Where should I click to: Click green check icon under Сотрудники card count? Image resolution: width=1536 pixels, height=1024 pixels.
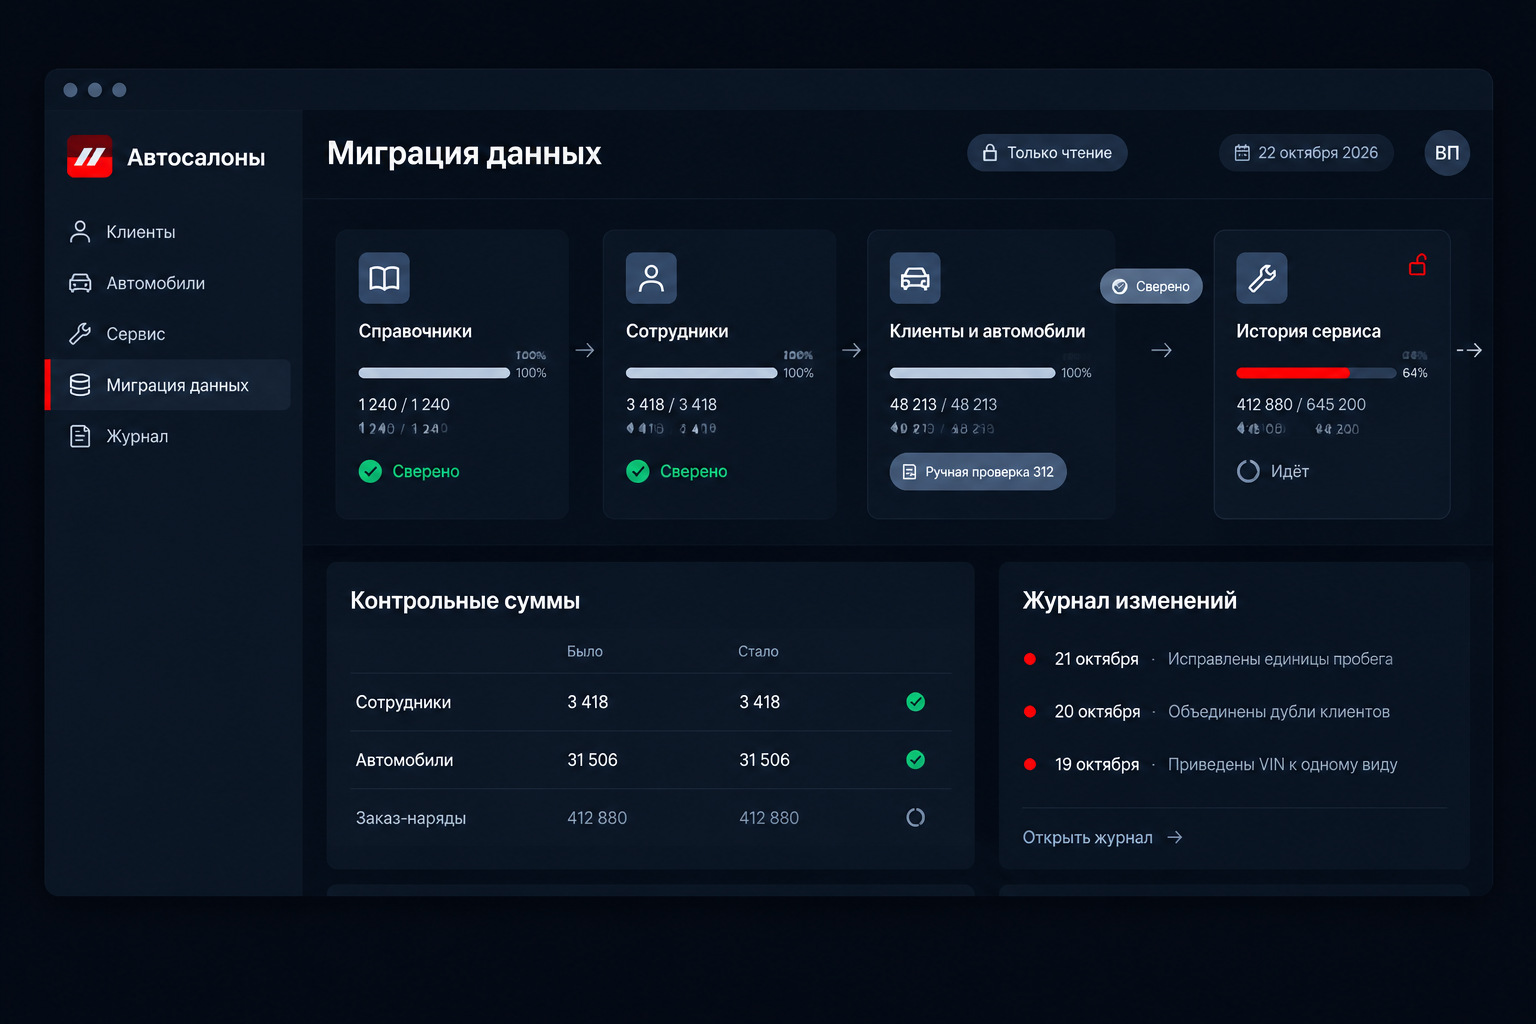click(x=638, y=471)
